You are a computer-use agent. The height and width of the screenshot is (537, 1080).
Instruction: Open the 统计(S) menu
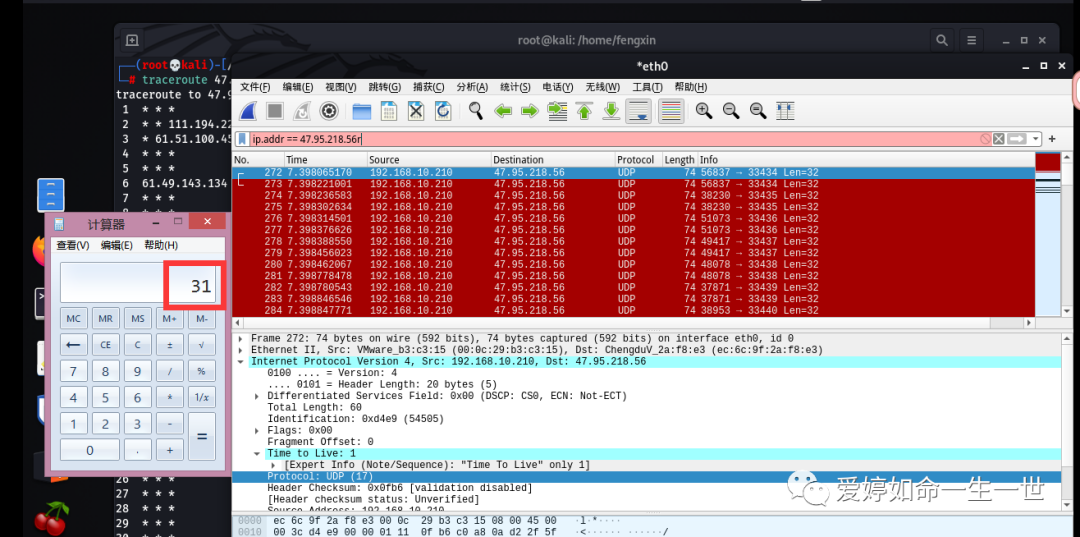[515, 87]
